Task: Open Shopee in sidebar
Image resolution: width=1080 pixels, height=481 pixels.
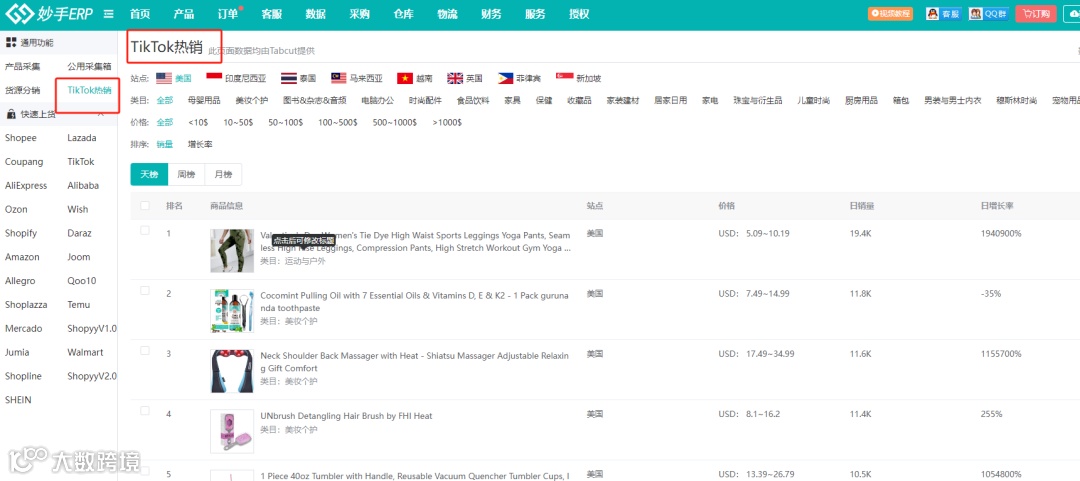Action: pos(21,138)
